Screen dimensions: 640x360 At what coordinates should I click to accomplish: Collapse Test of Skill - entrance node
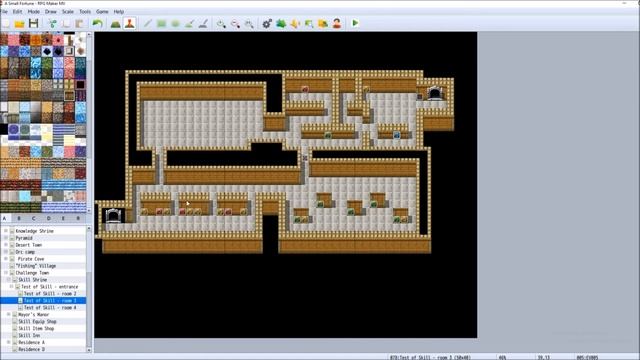coord(11,287)
